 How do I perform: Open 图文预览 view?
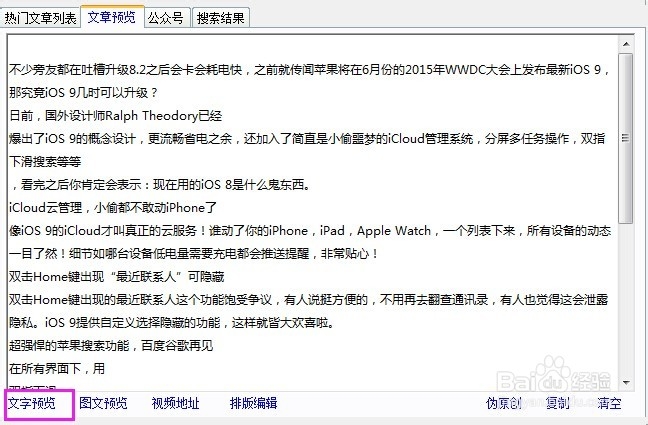[x=103, y=403]
